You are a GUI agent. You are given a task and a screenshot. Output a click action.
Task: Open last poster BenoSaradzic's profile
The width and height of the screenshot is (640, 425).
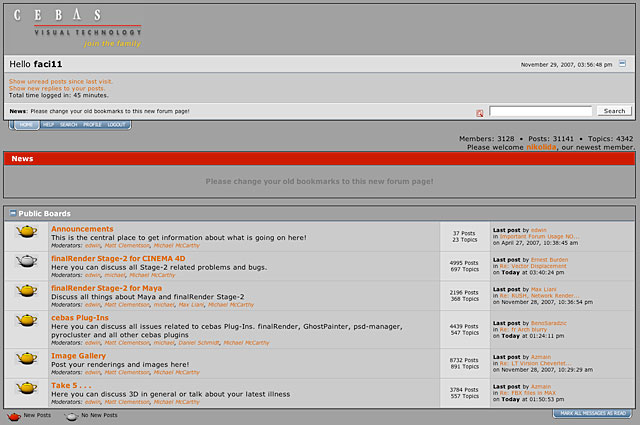549,323
